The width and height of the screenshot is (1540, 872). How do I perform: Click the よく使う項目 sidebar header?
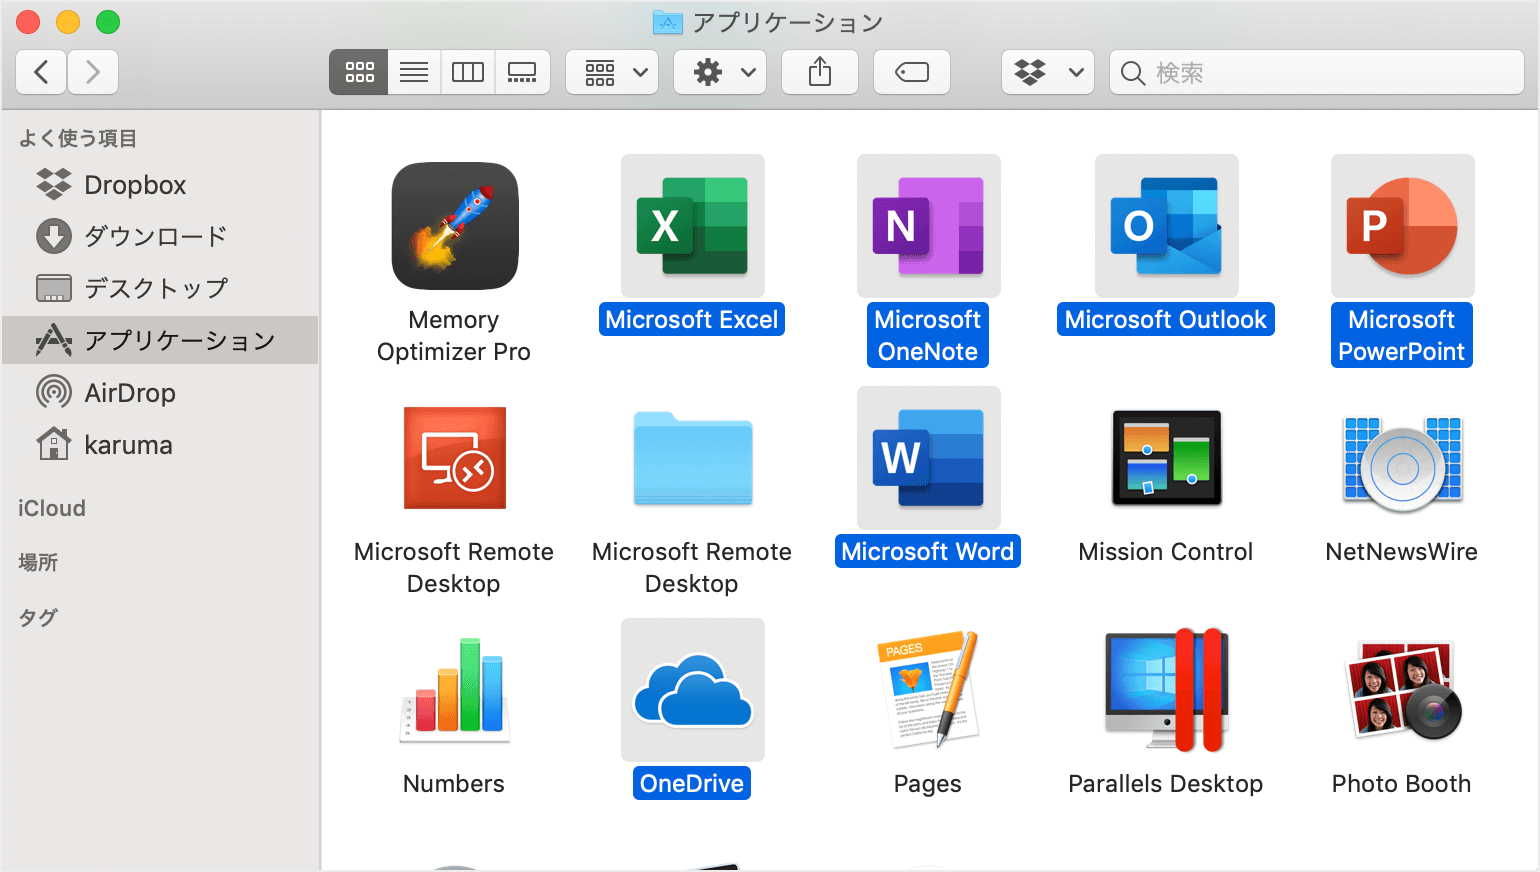(x=78, y=138)
